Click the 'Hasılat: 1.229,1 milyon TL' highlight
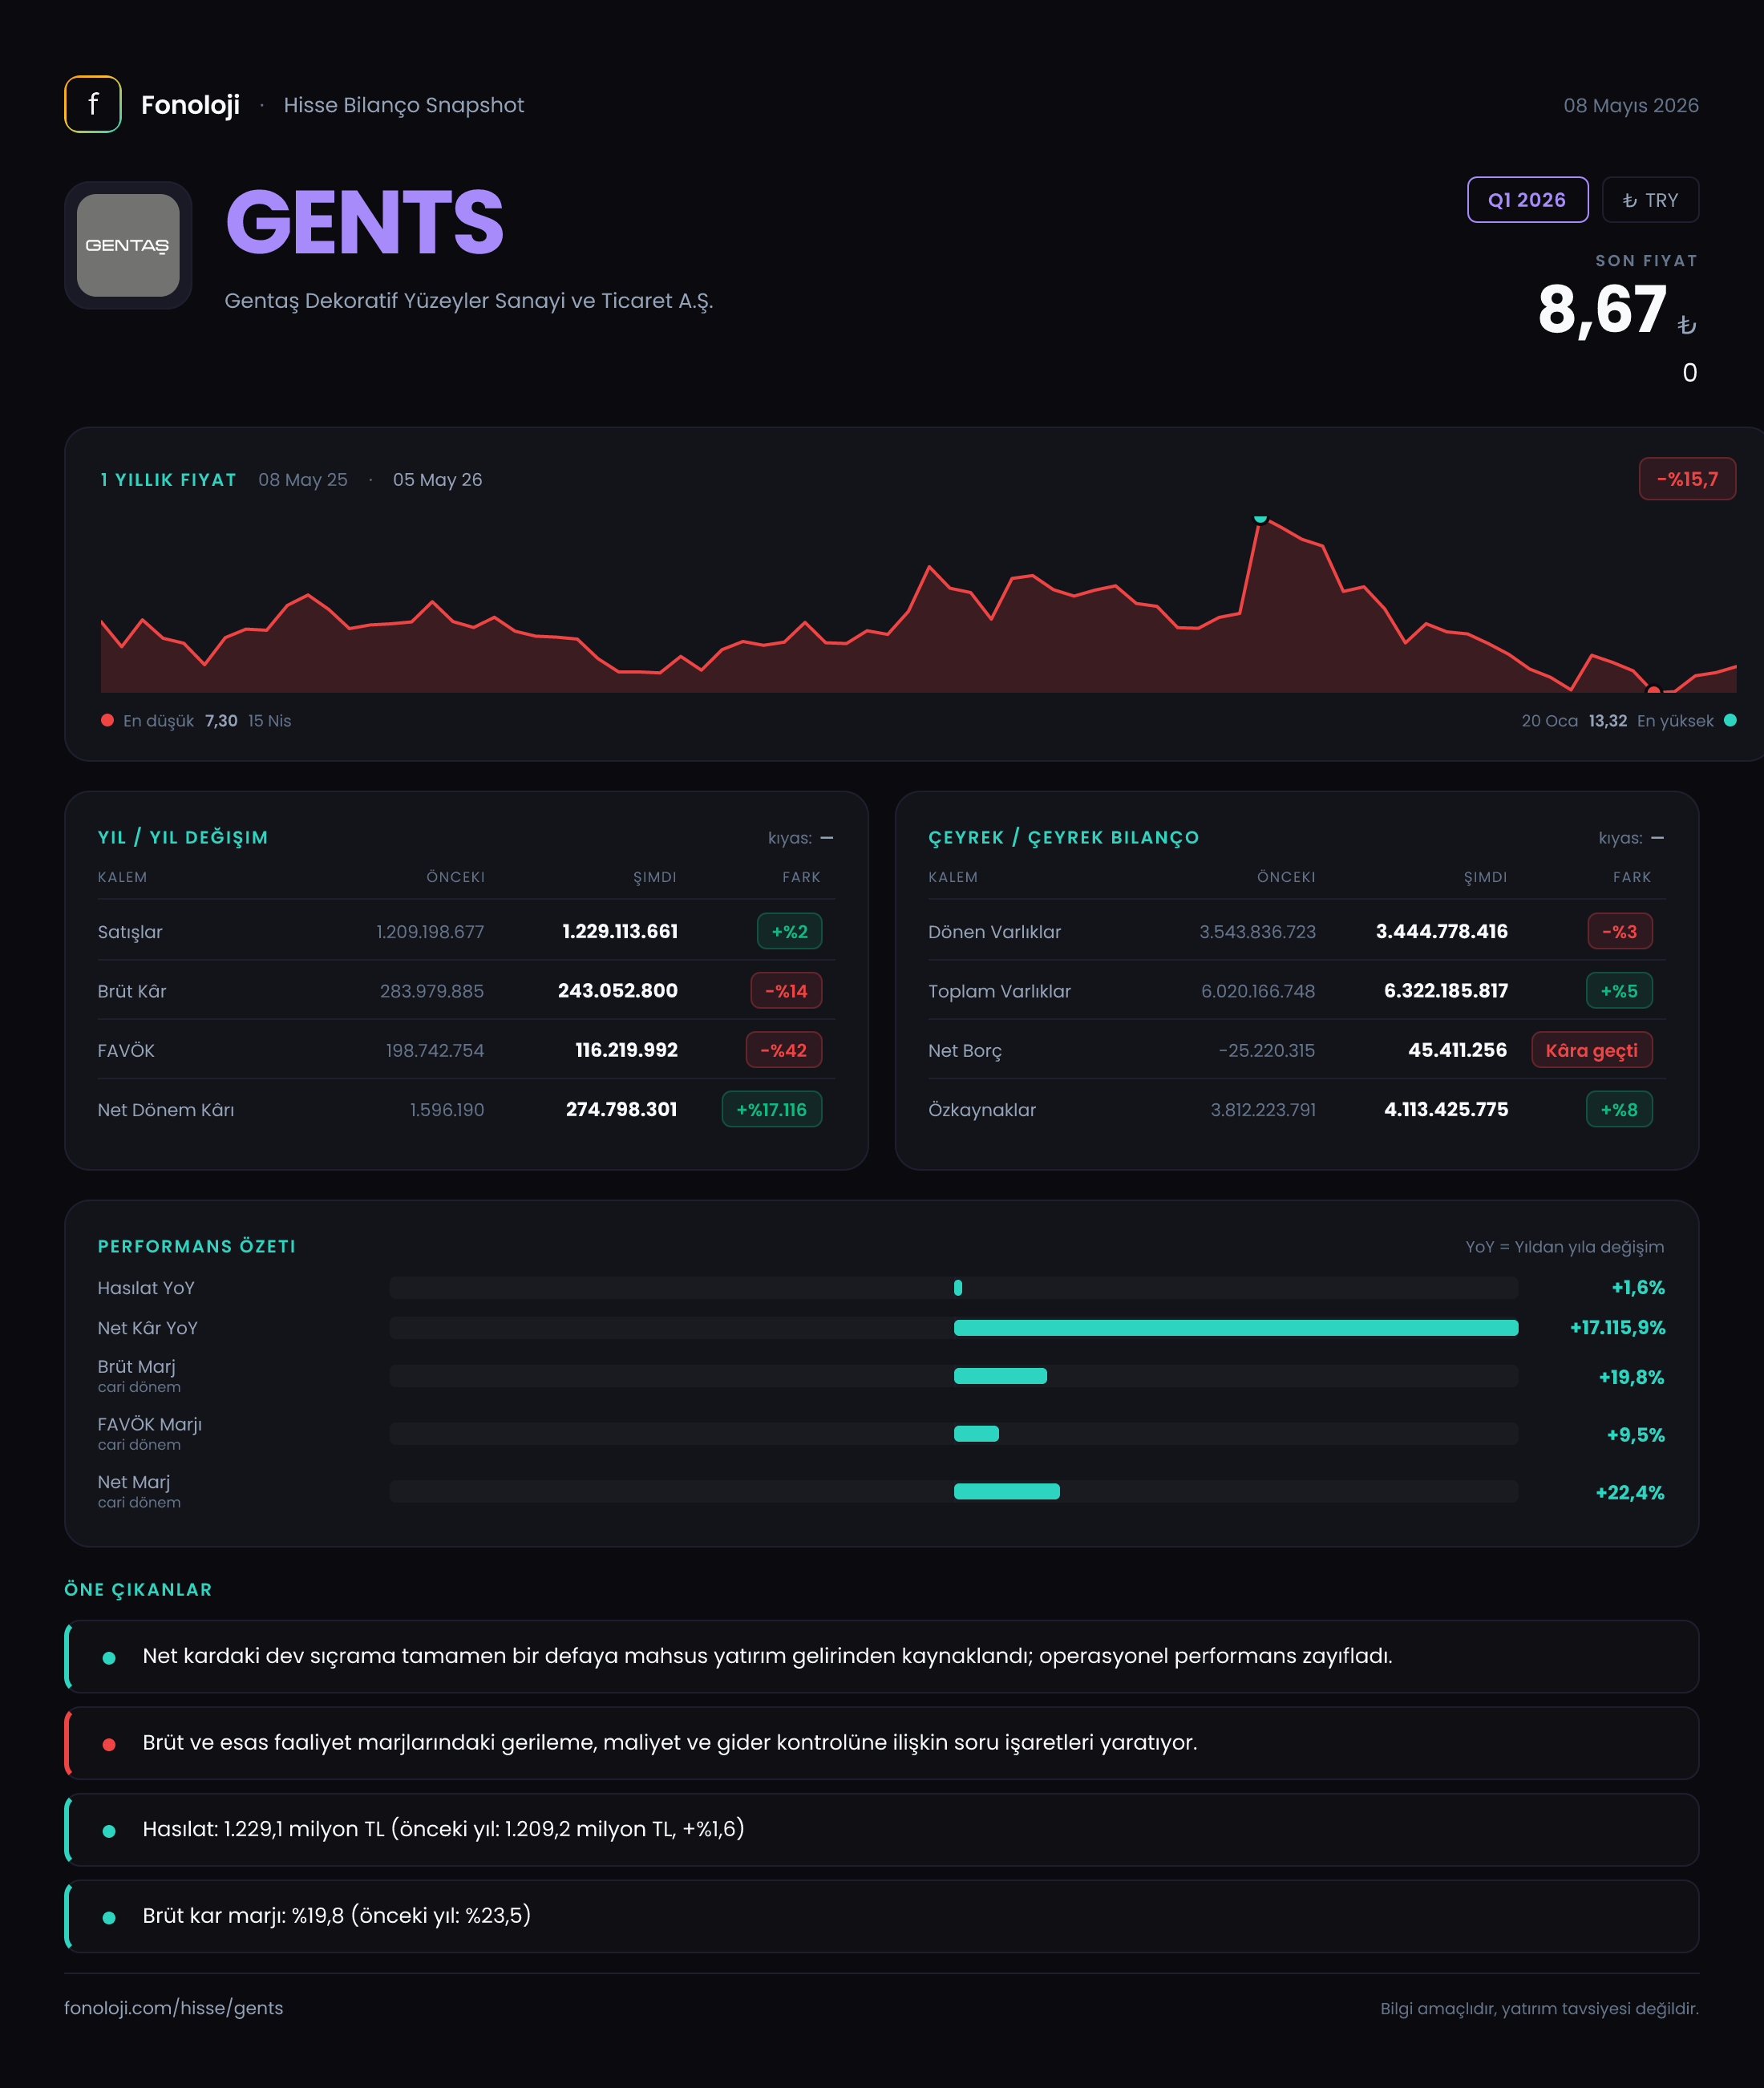The width and height of the screenshot is (1764, 2088). (x=881, y=1829)
